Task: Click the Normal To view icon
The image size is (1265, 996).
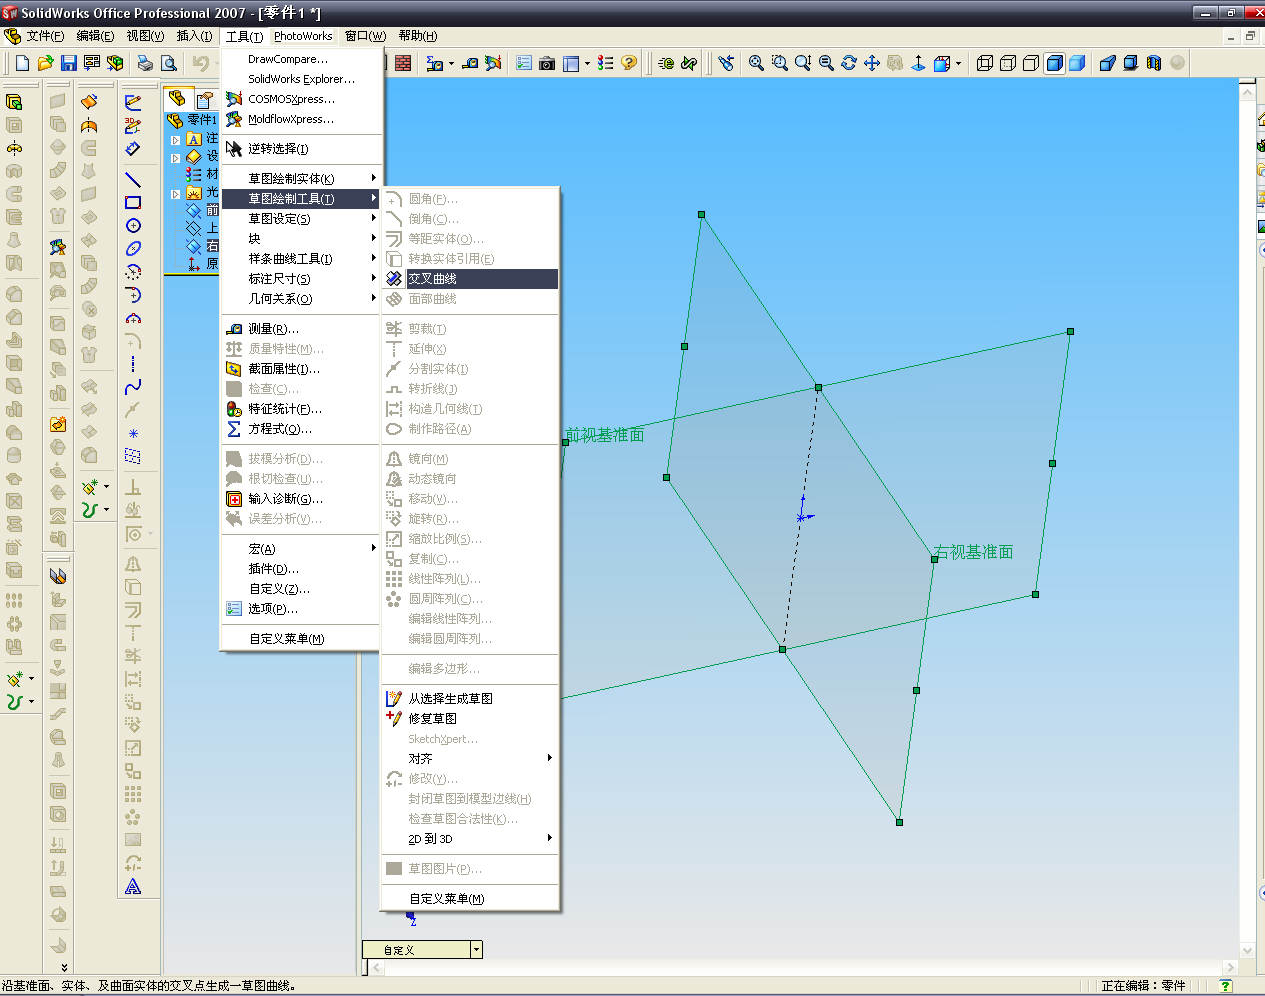Action: tap(918, 63)
